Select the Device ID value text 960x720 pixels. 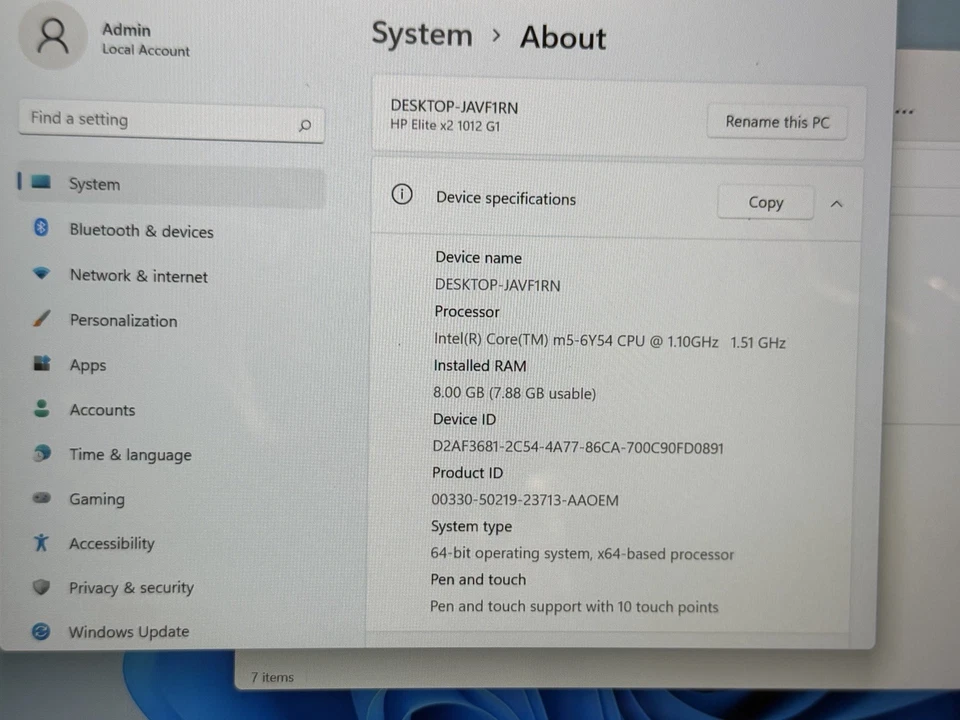point(578,447)
